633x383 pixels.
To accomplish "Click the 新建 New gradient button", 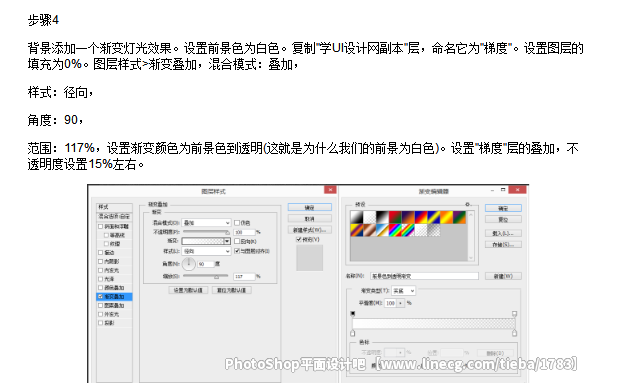I will pos(503,276).
